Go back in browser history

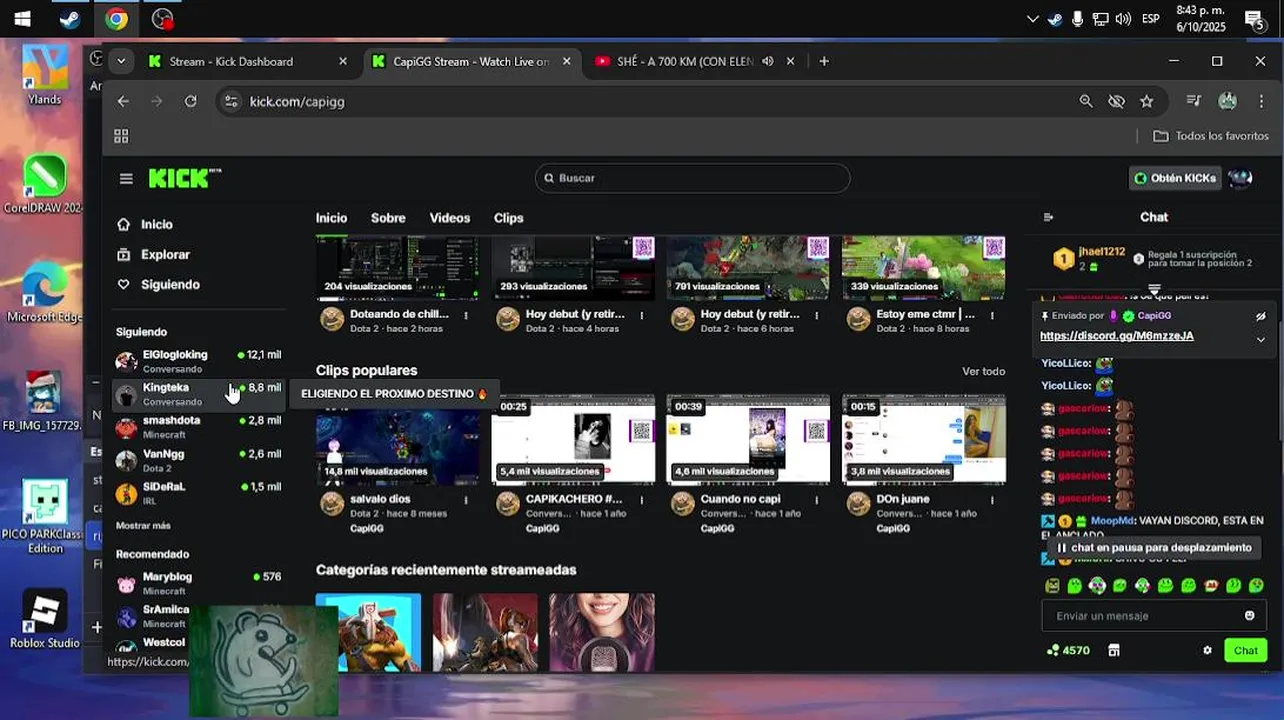tap(123, 101)
